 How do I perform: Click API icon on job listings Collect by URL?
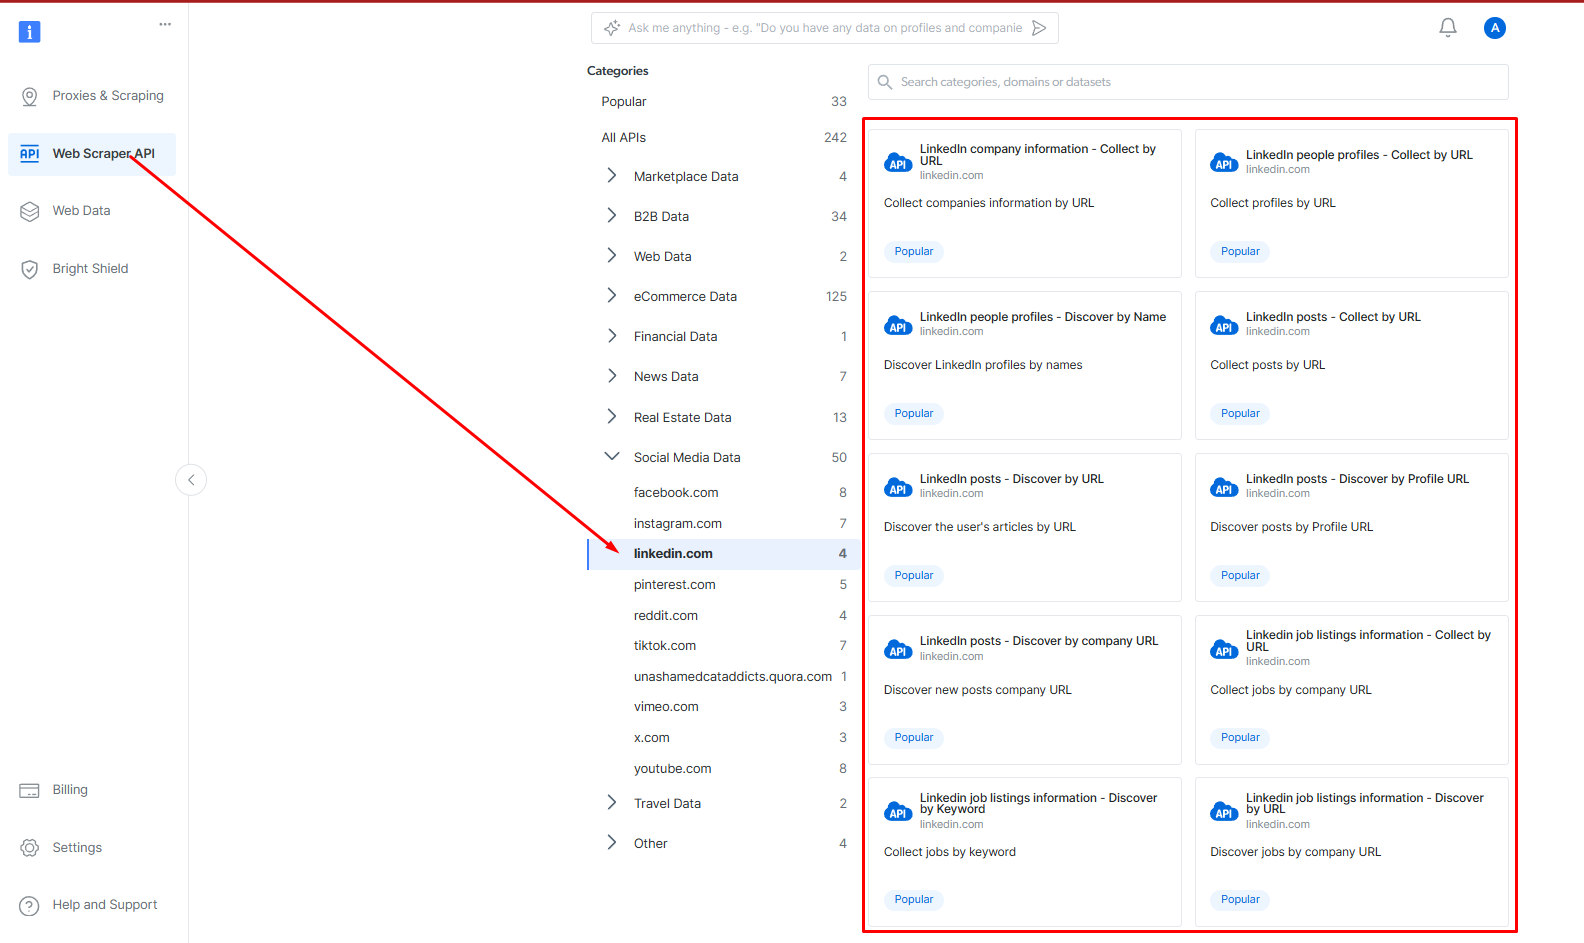coord(1224,649)
